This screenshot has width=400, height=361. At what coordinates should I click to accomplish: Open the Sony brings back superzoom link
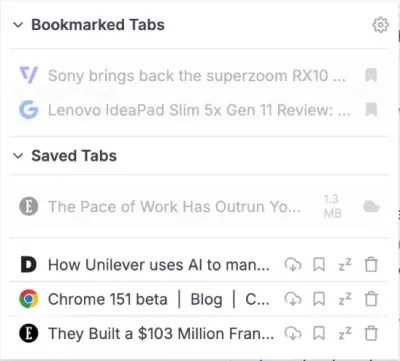(197, 76)
